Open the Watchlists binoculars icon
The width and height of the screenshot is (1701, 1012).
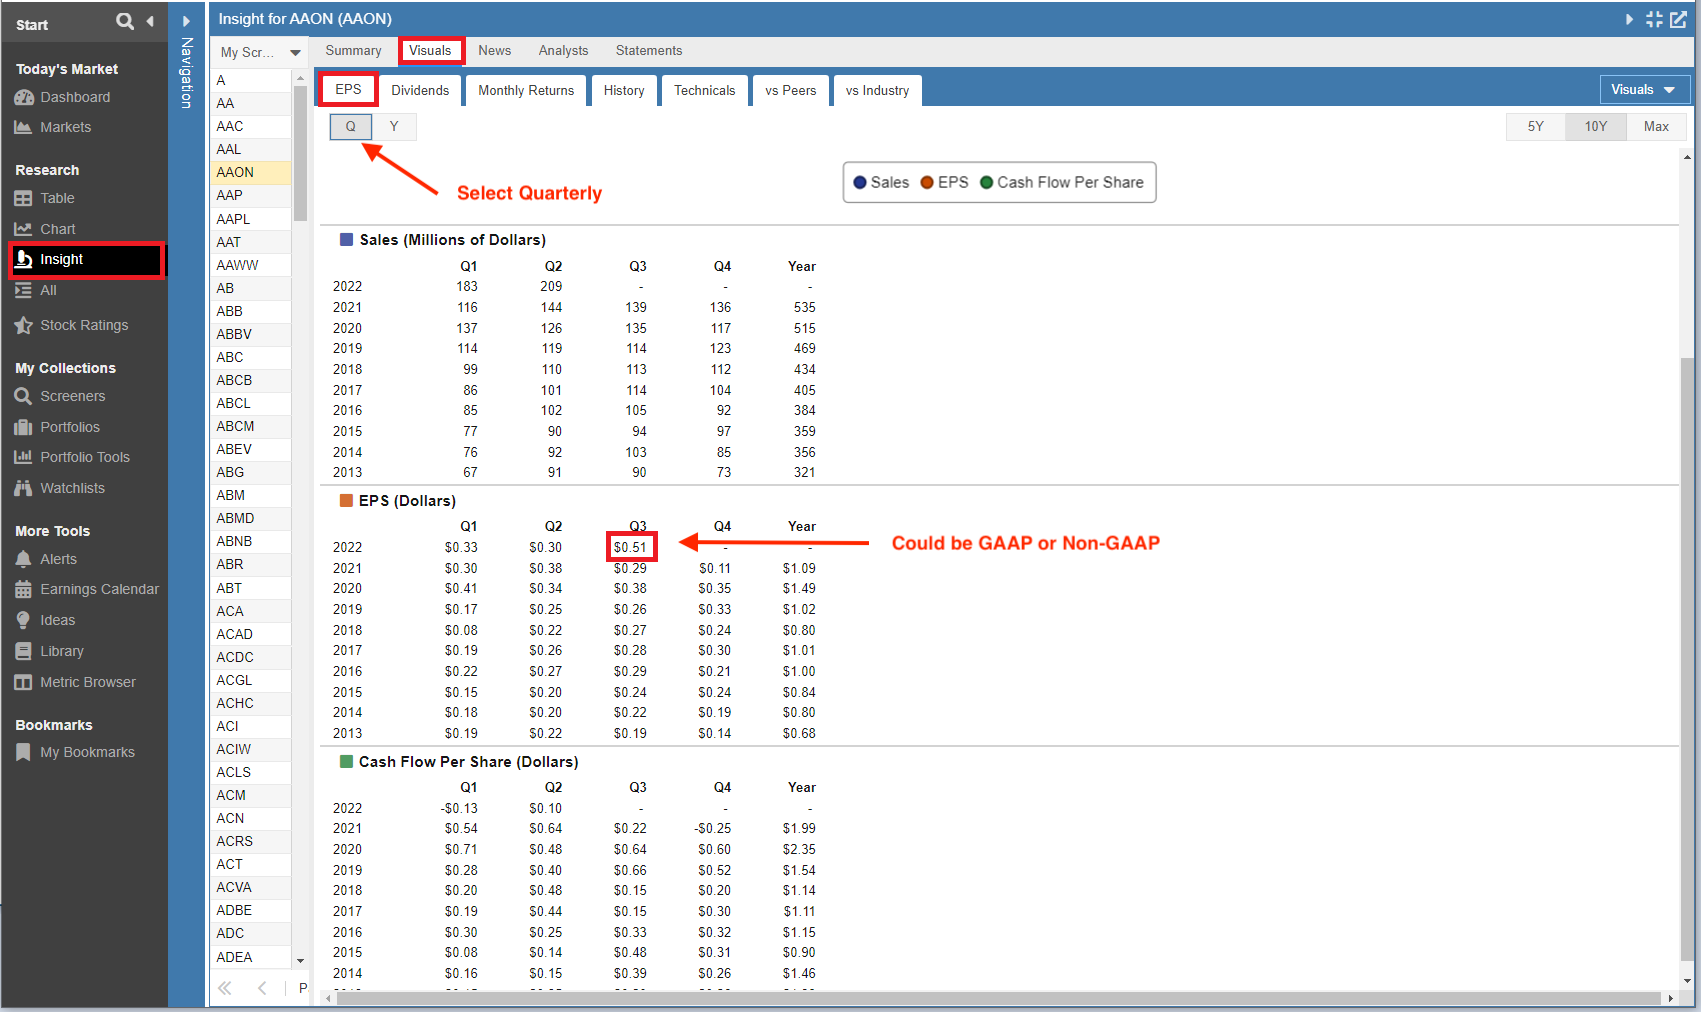24,489
